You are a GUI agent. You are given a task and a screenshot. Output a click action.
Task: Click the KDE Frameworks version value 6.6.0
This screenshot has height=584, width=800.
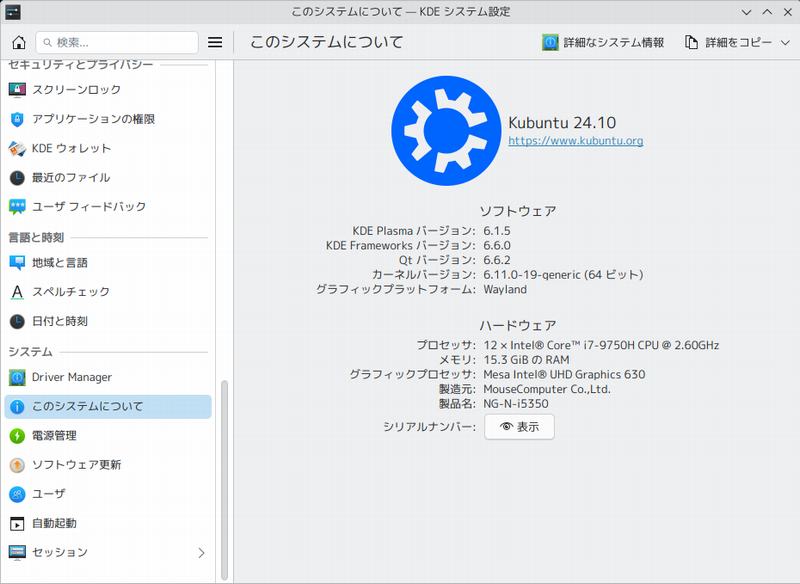coord(497,246)
